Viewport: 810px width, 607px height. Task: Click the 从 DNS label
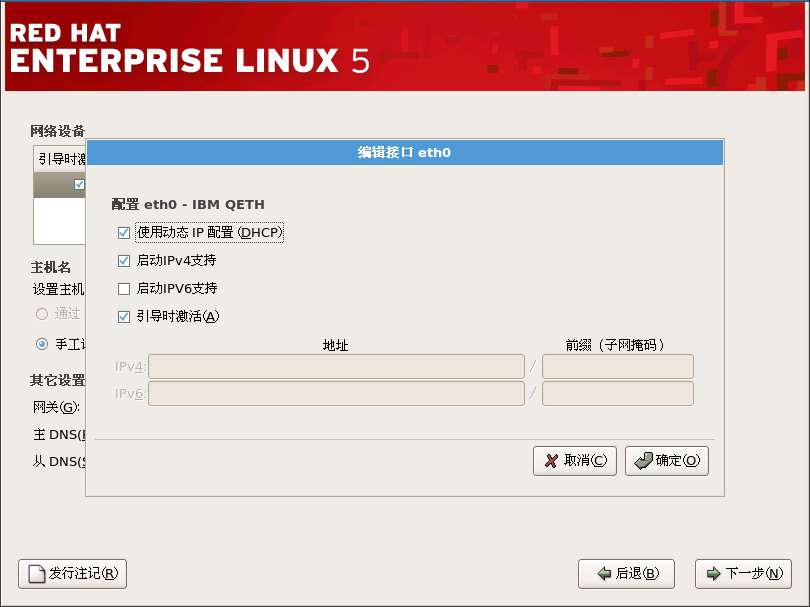click(59, 462)
